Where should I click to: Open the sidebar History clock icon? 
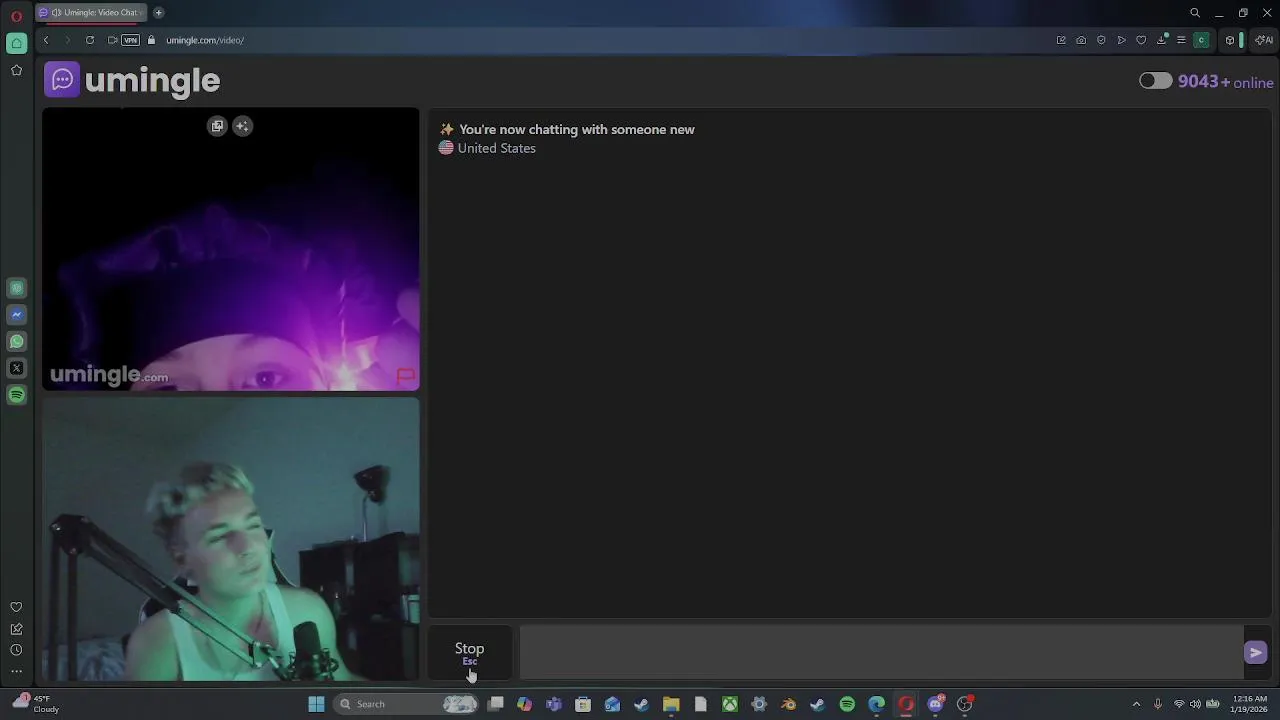(x=16, y=650)
